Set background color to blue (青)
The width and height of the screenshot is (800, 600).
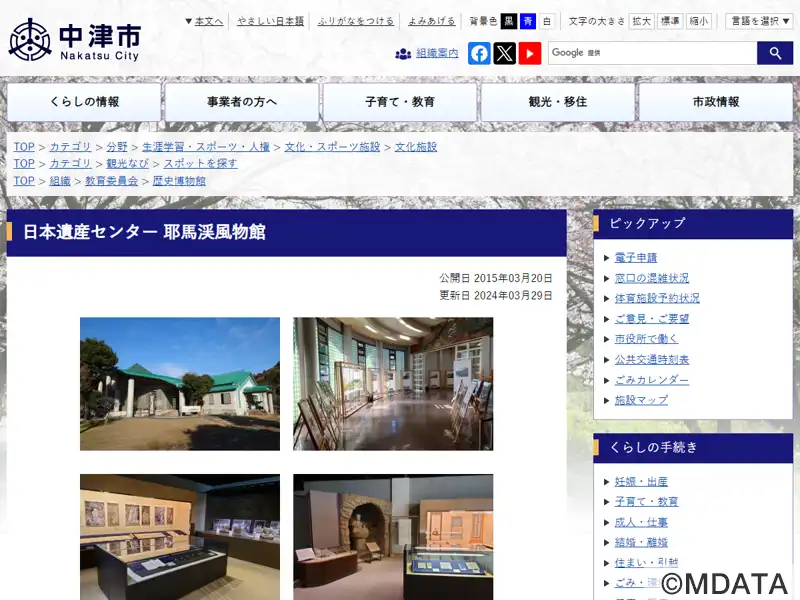tap(528, 21)
